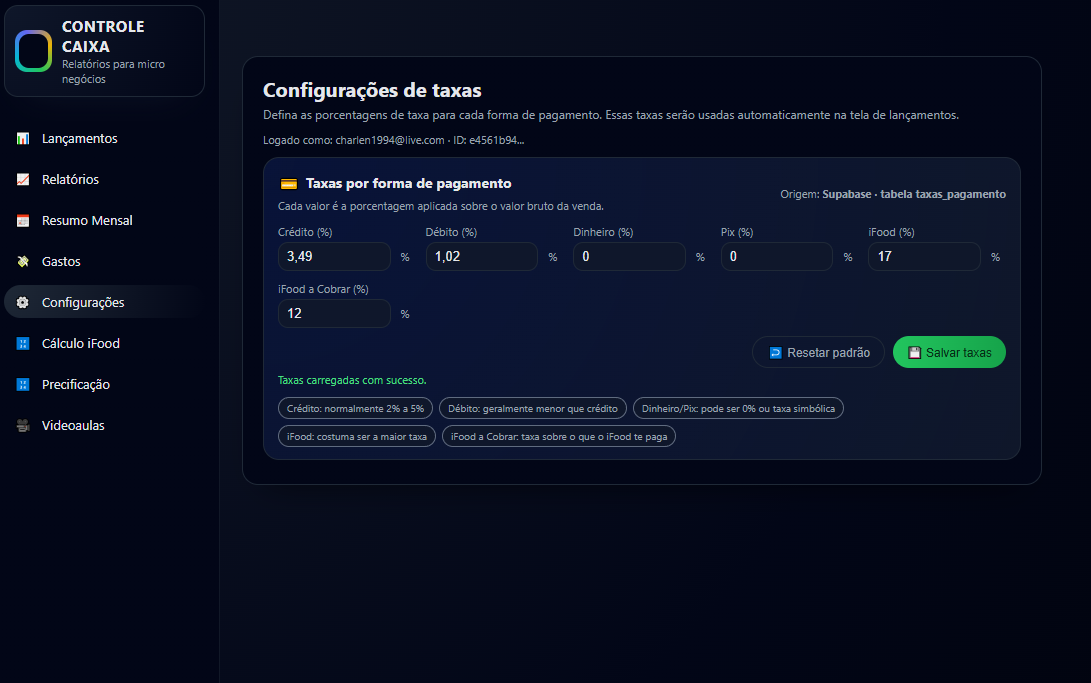Click the Resumo Mensal icon
The width and height of the screenshot is (1091, 683).
[x=21, y=220]
